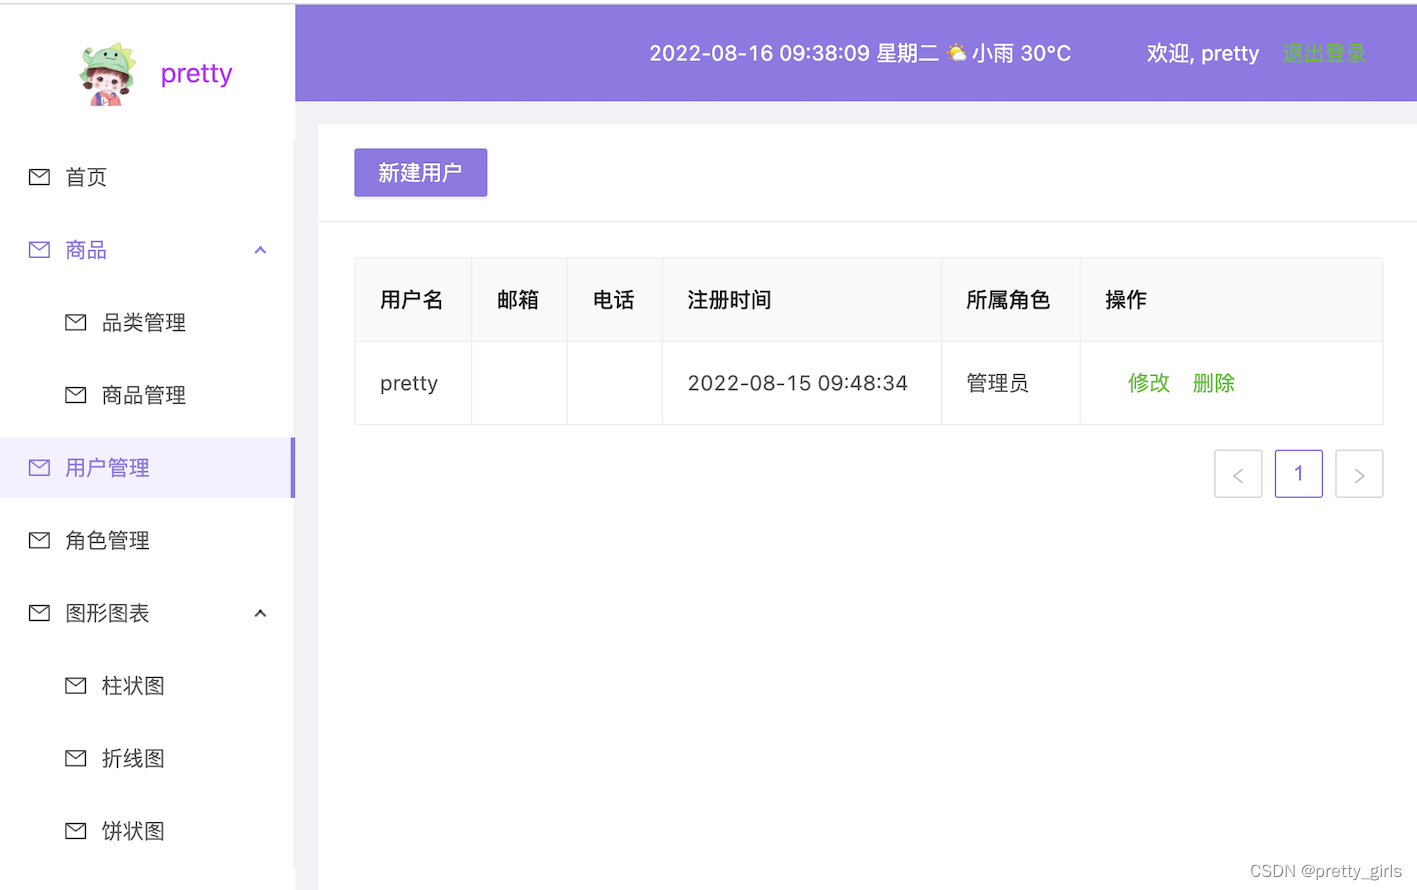Open the 首页 menu item
Screen dimensions: 1417x890
click(x=147, y=177)
